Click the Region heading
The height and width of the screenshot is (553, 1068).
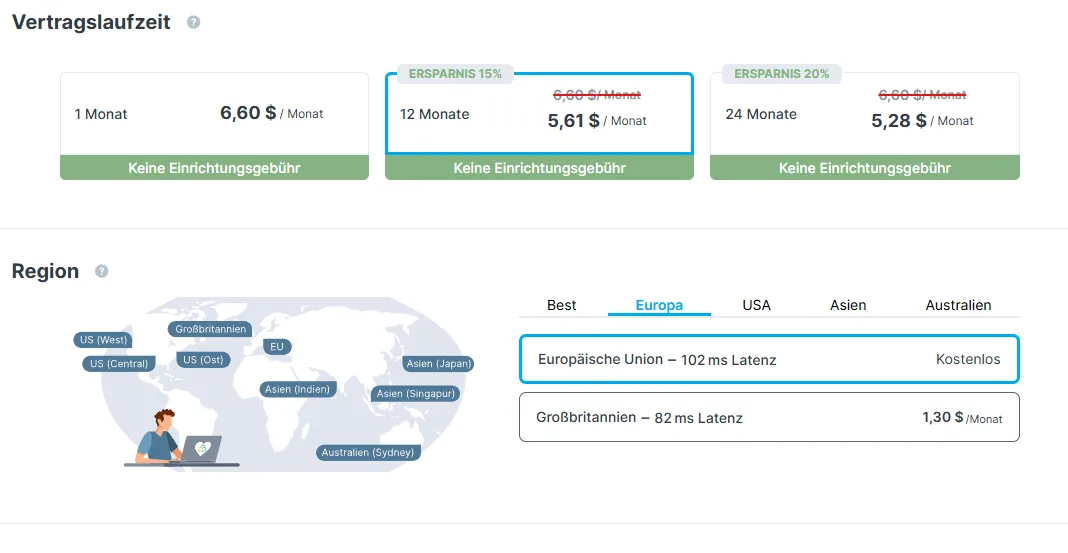(x=45, y=271)
